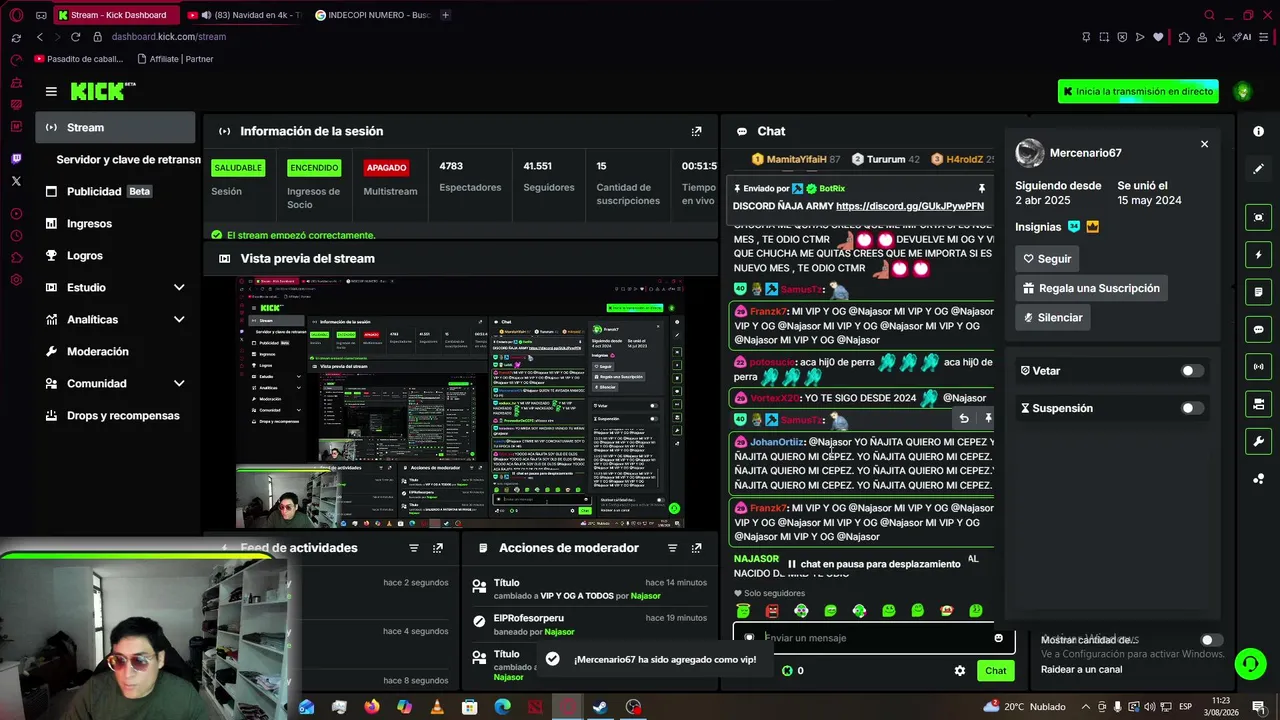This screenshot has height=720, width=1280.
Task: Pop out the Información de la sesión panel
Action: [697, 131]
